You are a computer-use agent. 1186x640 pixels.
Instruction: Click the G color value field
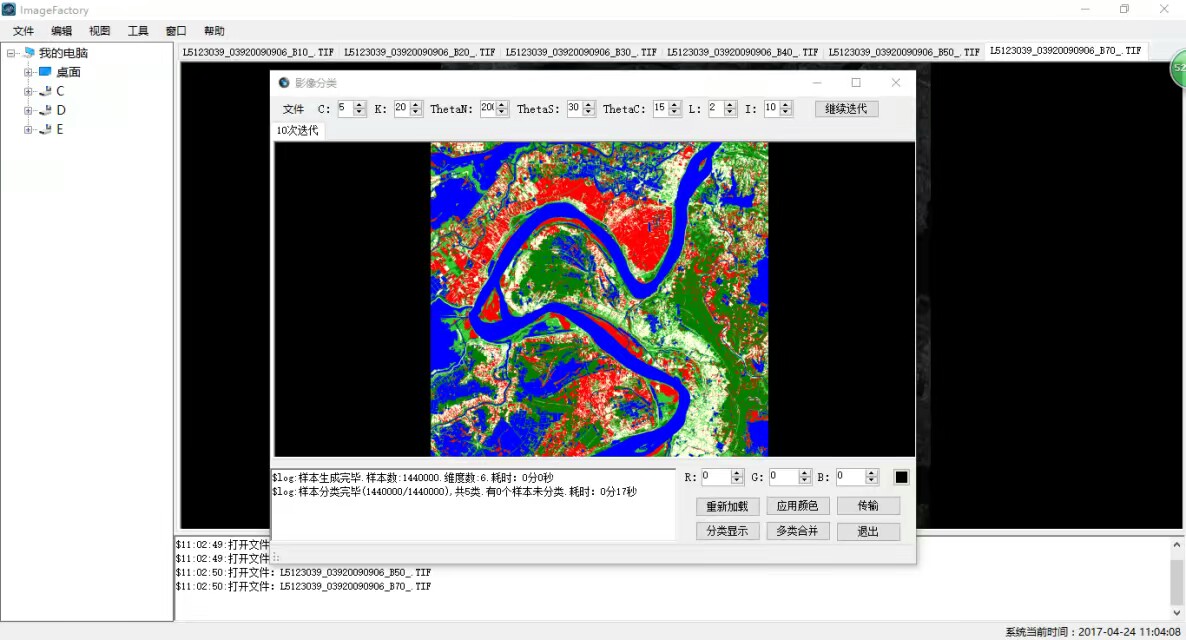784,477
